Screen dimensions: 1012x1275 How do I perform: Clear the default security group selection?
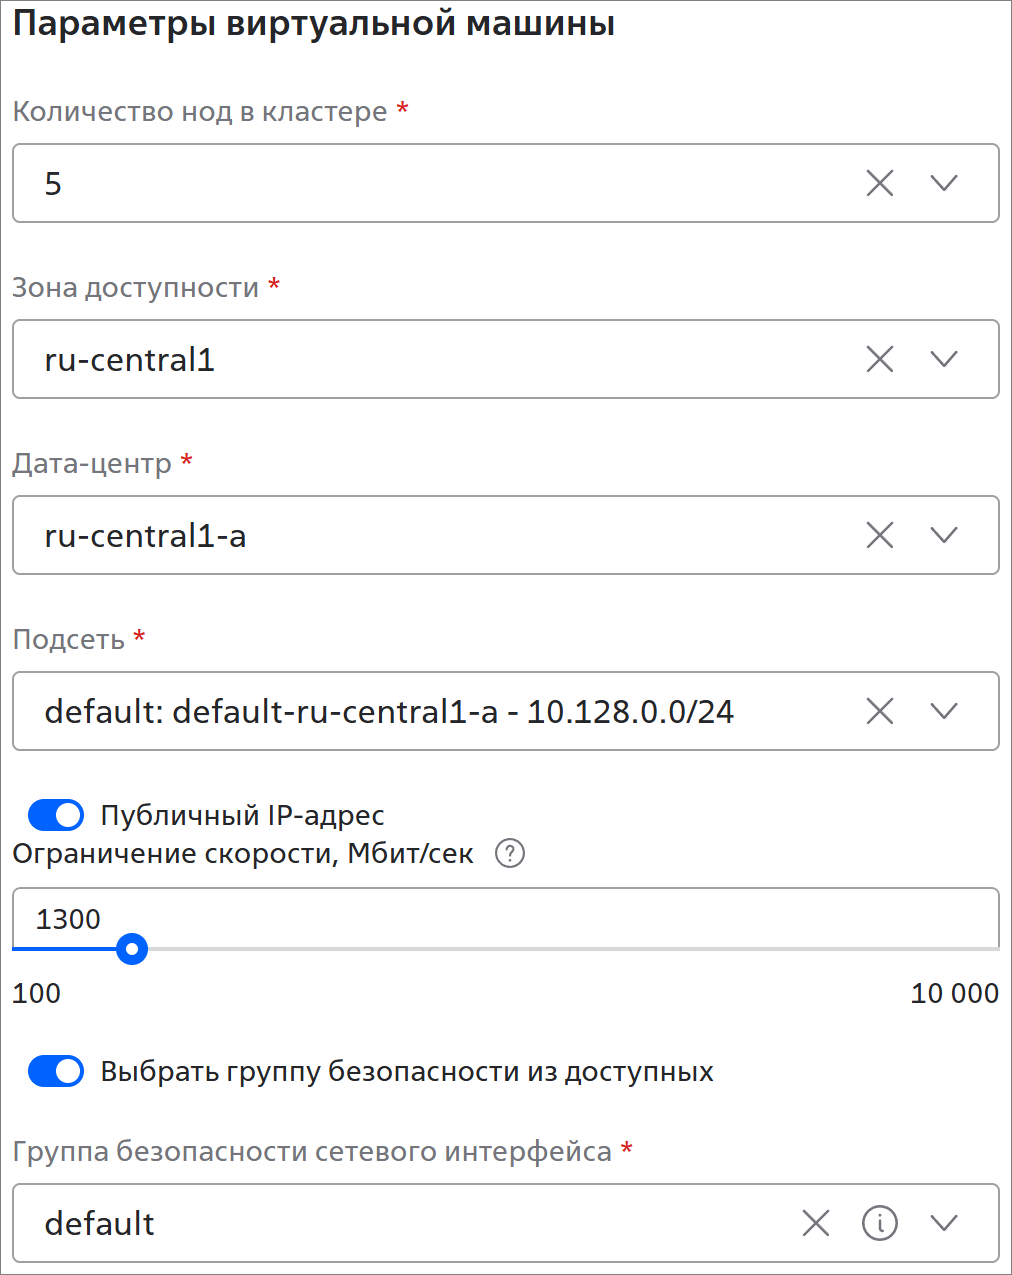coord(816,1222)
